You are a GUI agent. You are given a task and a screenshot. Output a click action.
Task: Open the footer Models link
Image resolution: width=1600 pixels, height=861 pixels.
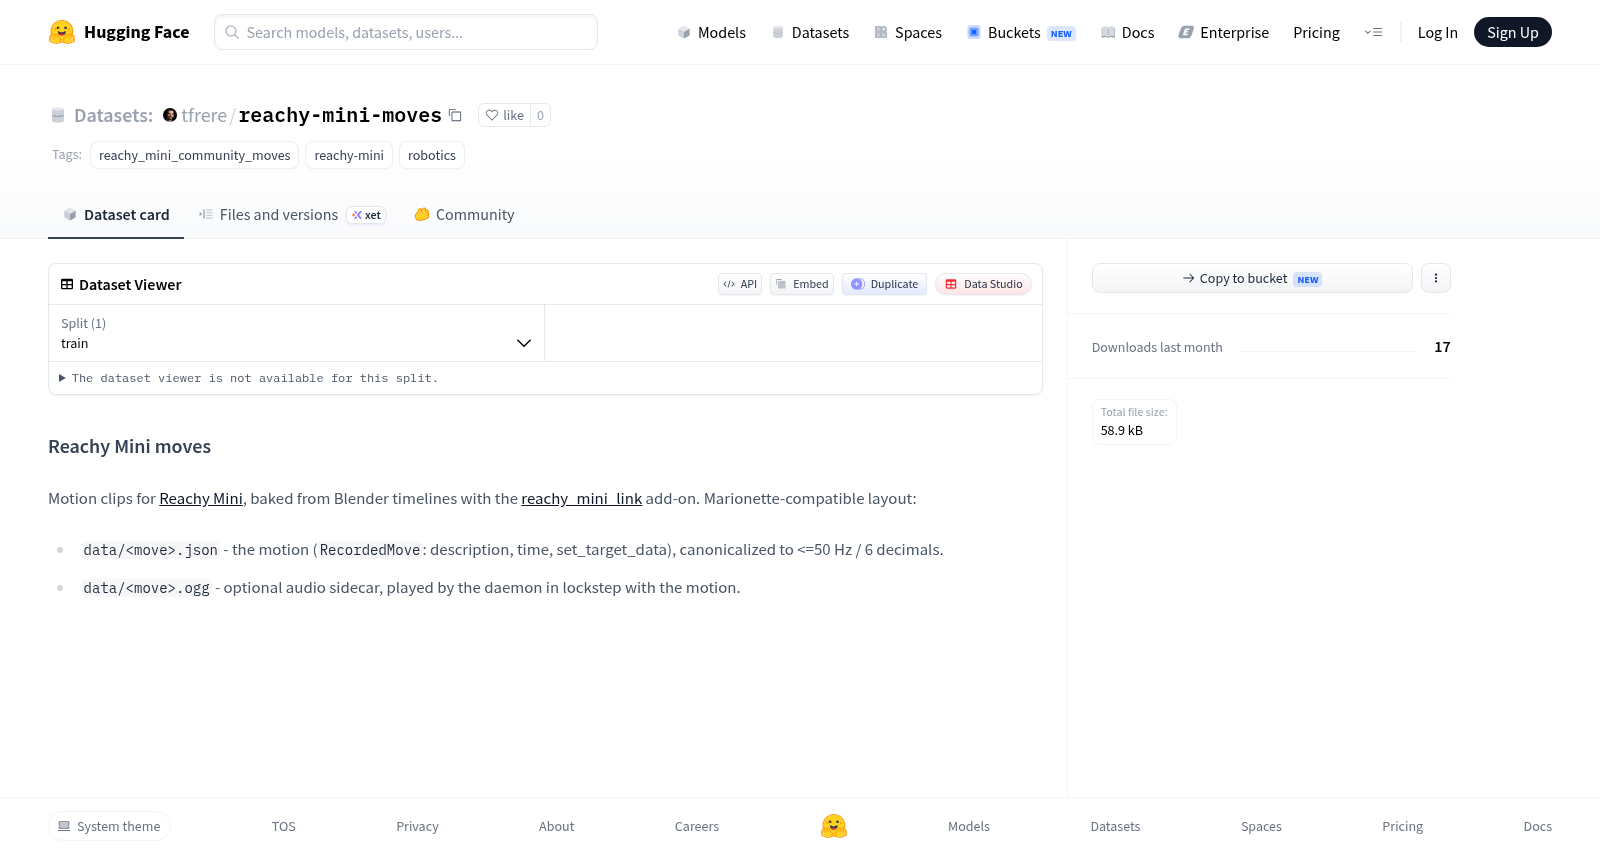(x=969, y=826)
